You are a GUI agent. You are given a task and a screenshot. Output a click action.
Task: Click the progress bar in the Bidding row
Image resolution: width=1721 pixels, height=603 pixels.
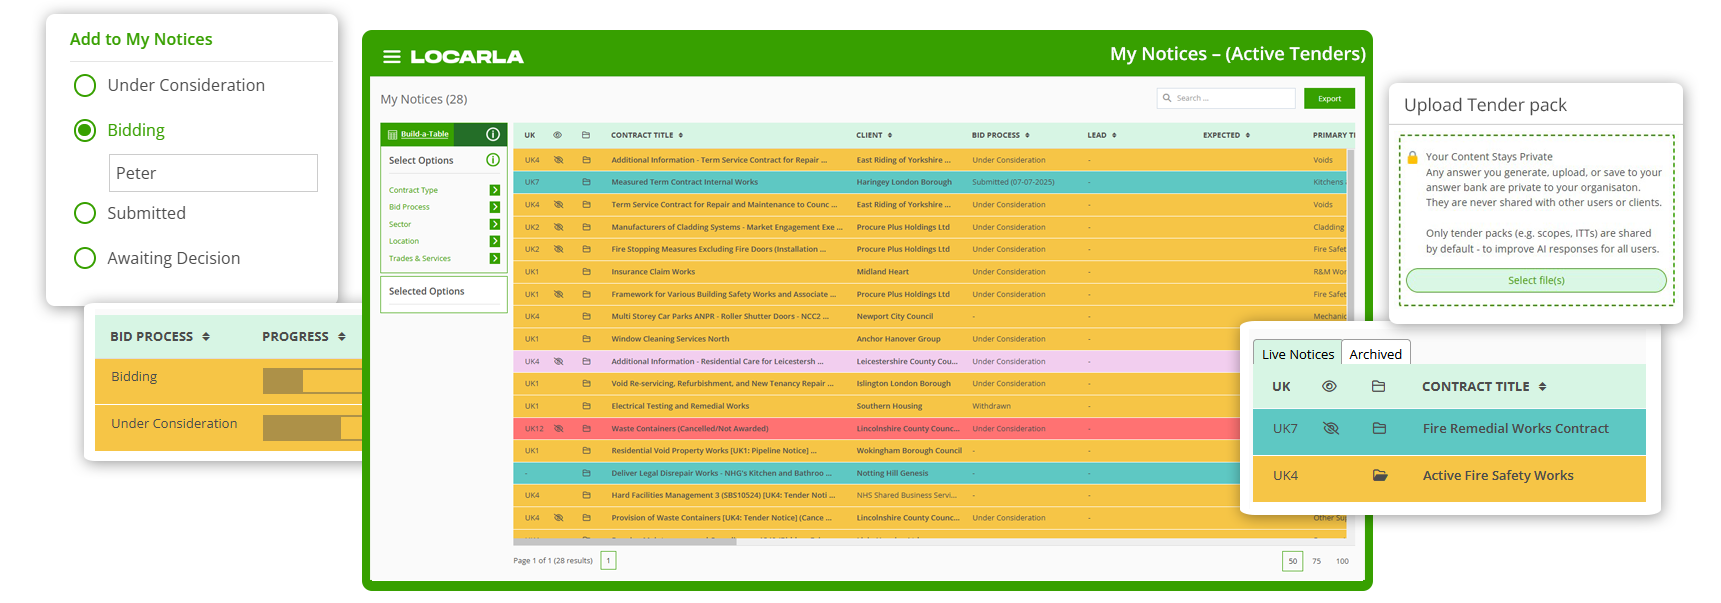(312, 380)
